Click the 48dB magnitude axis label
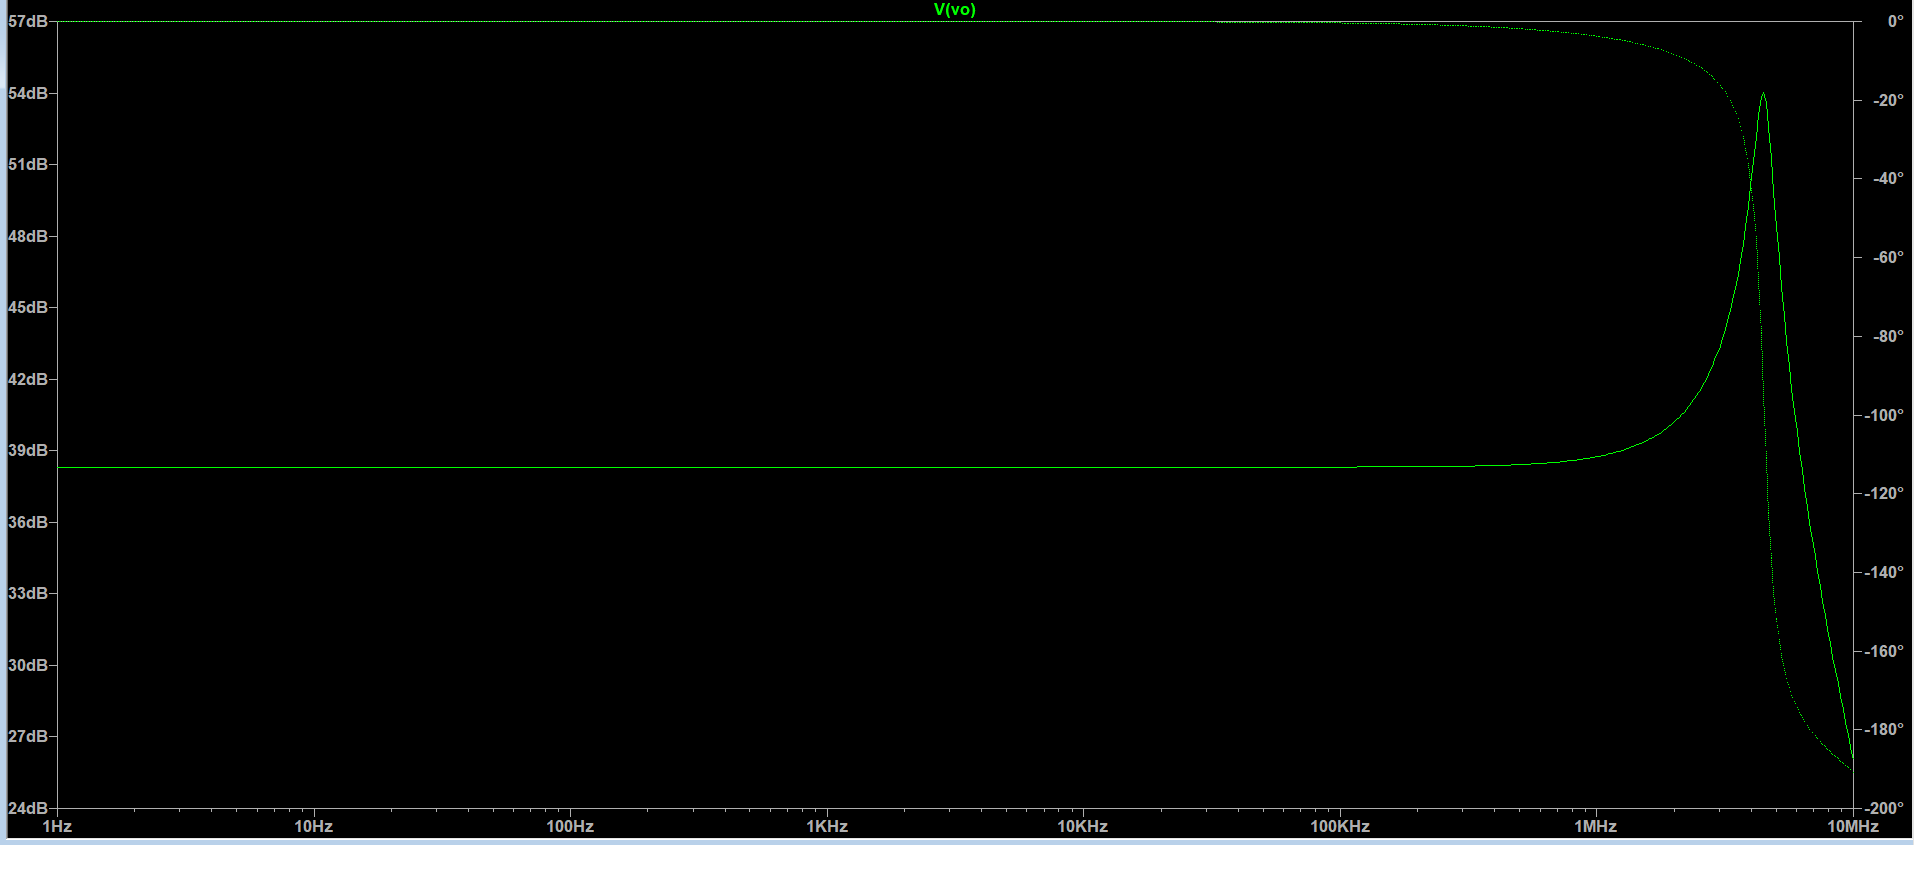The image size is (1918, 878). [x=28, y=236]
